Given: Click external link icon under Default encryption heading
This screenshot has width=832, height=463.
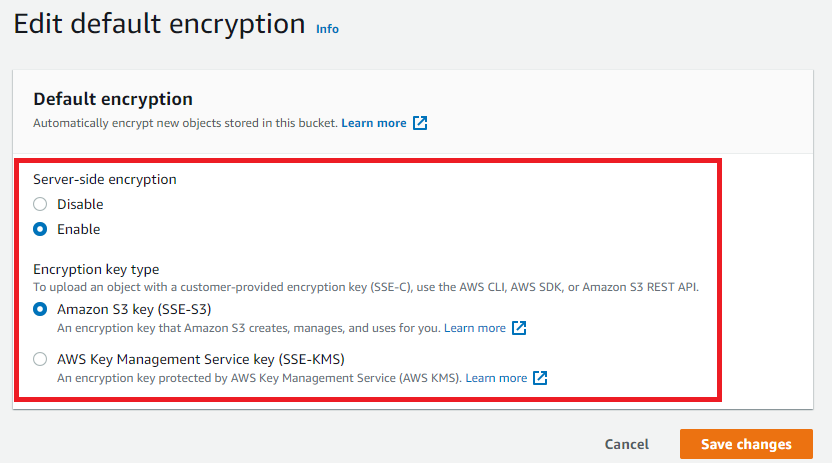Looking at the screenshot, I should [420, 123].
